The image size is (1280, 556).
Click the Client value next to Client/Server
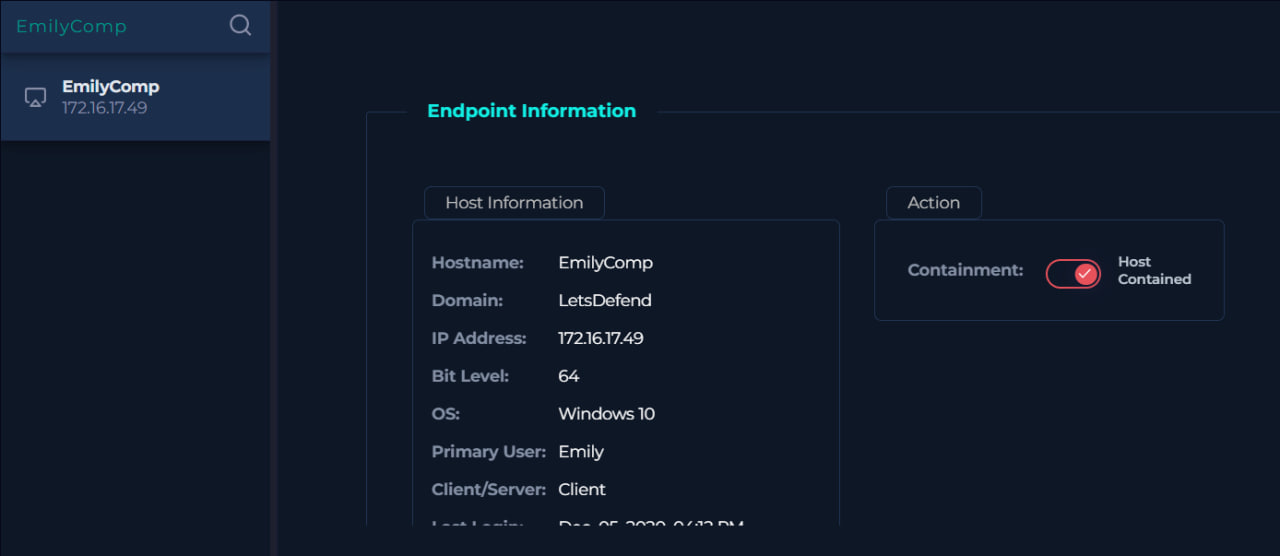(582, 490)
